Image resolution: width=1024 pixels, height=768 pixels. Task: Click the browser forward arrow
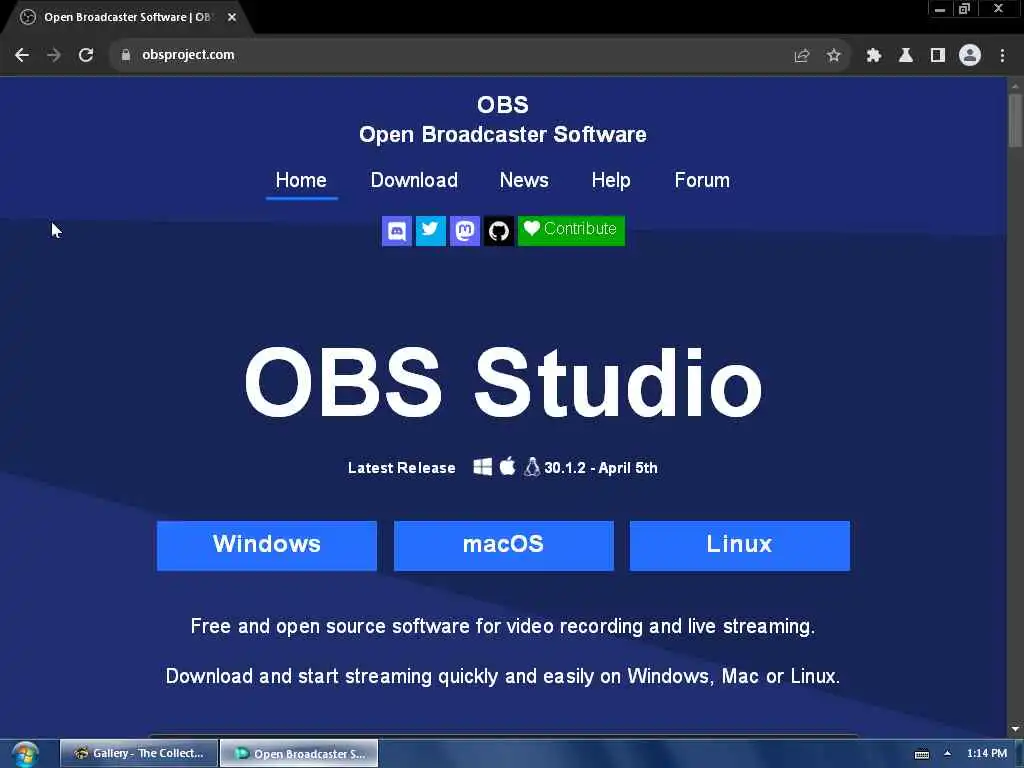[x=54, y=55]
